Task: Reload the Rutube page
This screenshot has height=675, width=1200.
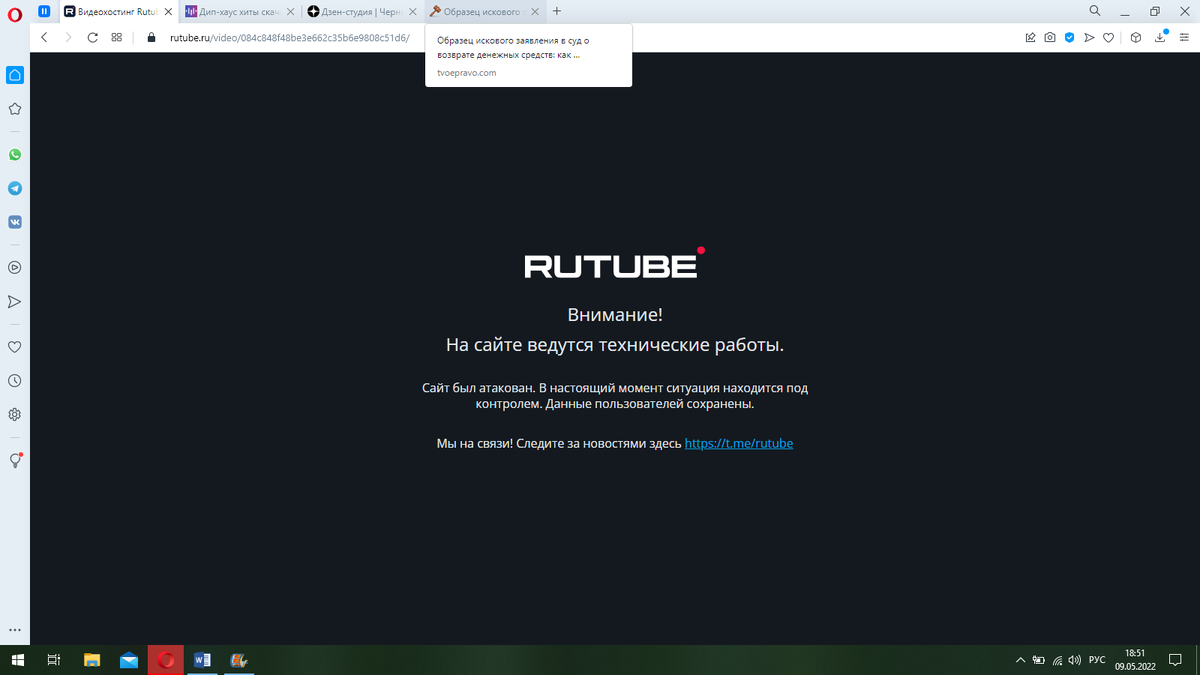Action: click(x=92, y=37)
